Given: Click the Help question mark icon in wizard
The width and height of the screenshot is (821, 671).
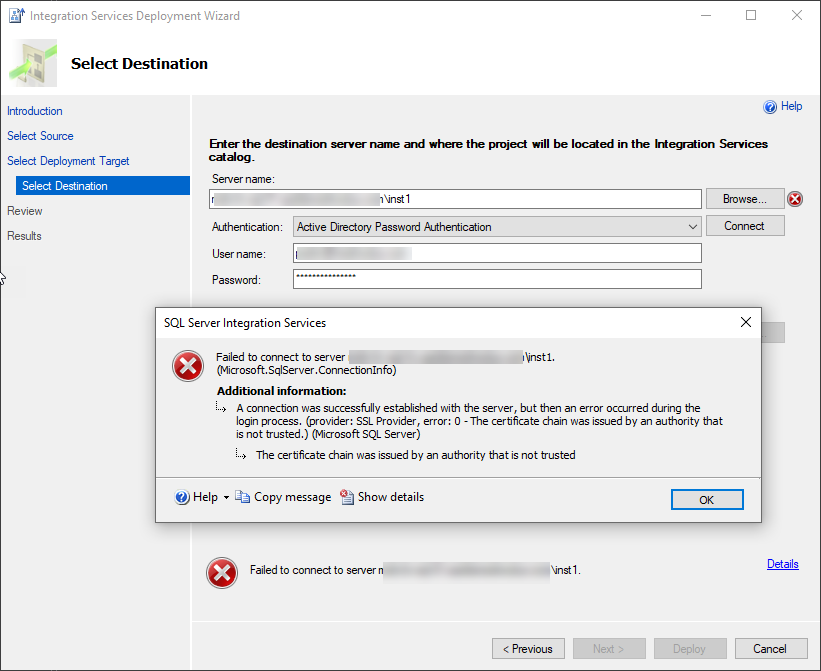Looking at the screenshot, I should coord(770,107).
